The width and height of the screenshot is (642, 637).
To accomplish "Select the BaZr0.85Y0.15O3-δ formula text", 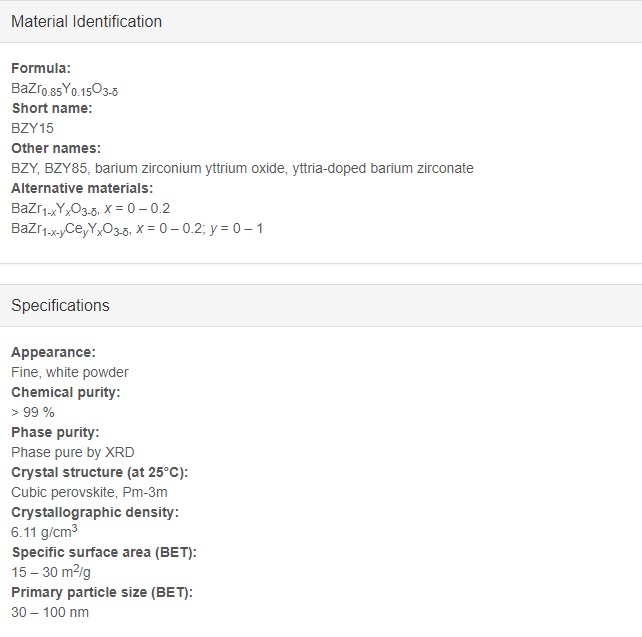I will (x=65, y=89).
